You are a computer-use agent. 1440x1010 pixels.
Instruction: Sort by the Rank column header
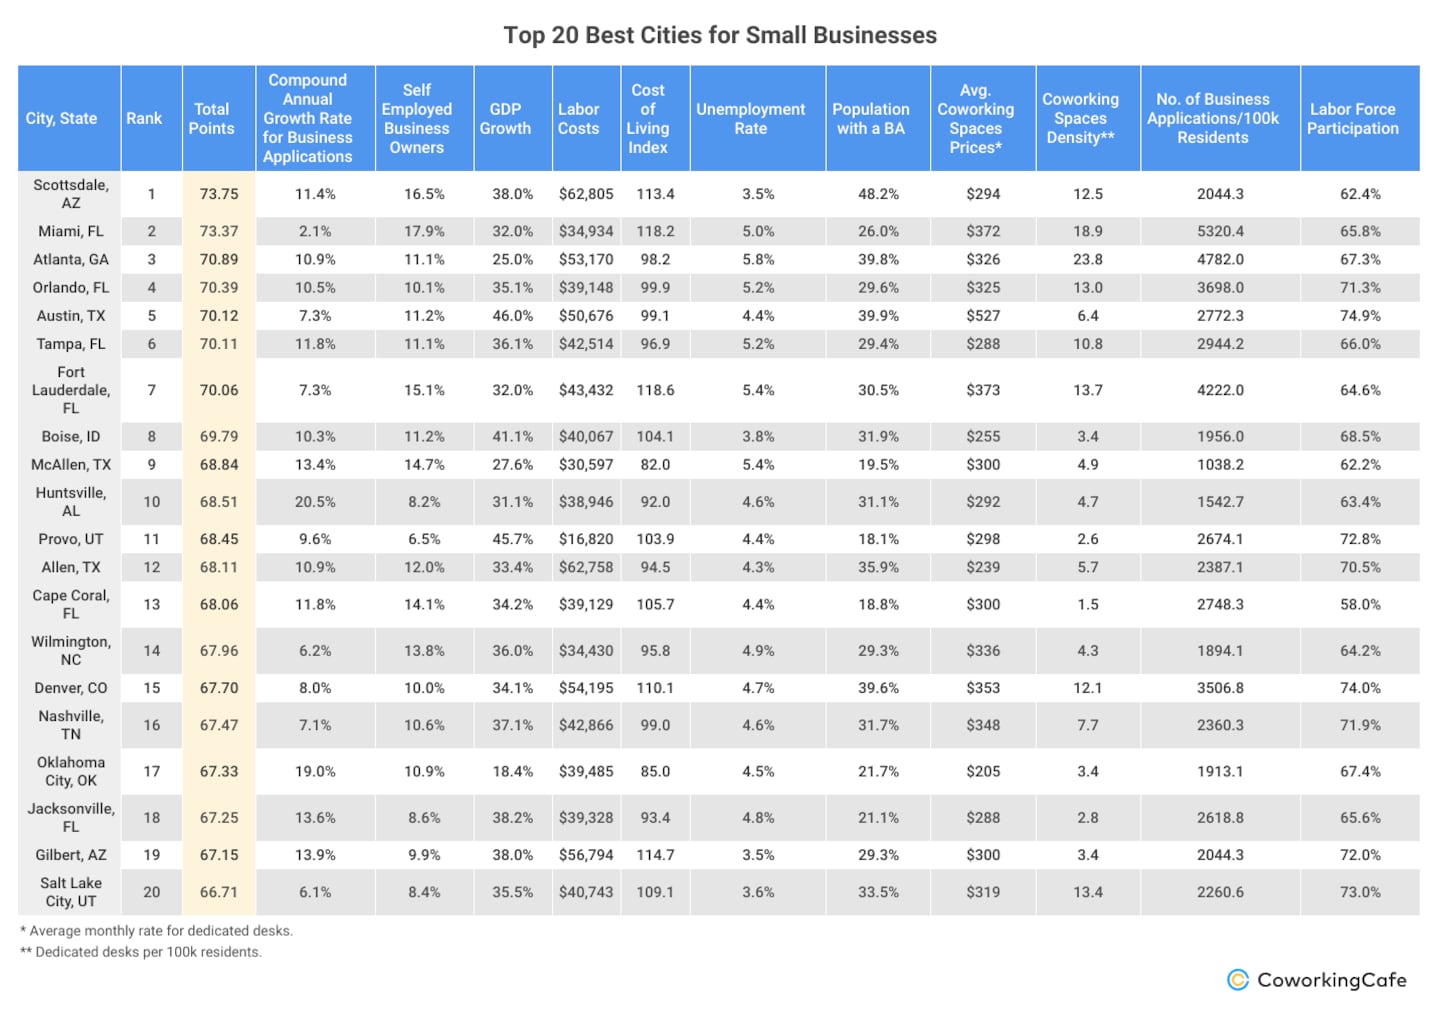tap(144, 118)
